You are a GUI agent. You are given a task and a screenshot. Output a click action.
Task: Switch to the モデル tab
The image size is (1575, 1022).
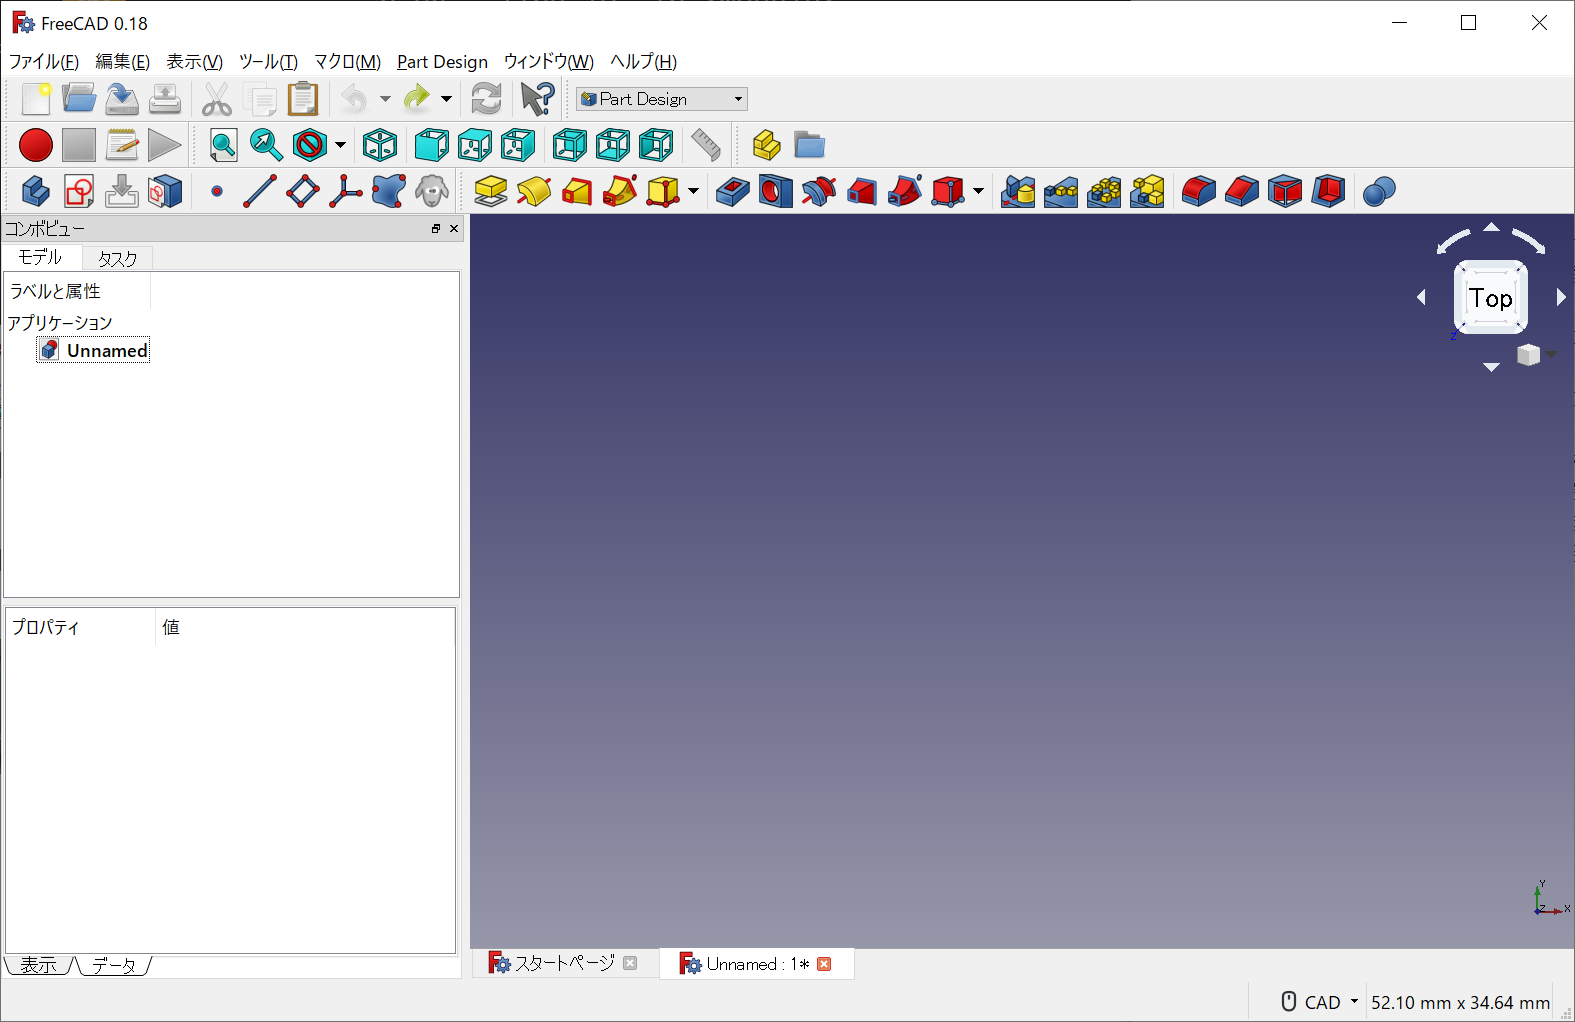click(x=40, y=258)
